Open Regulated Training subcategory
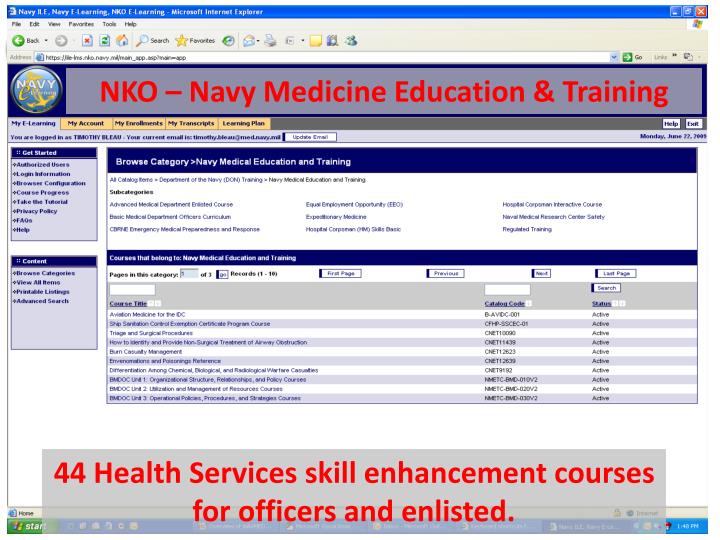720x540 pixels. point(527,229)
